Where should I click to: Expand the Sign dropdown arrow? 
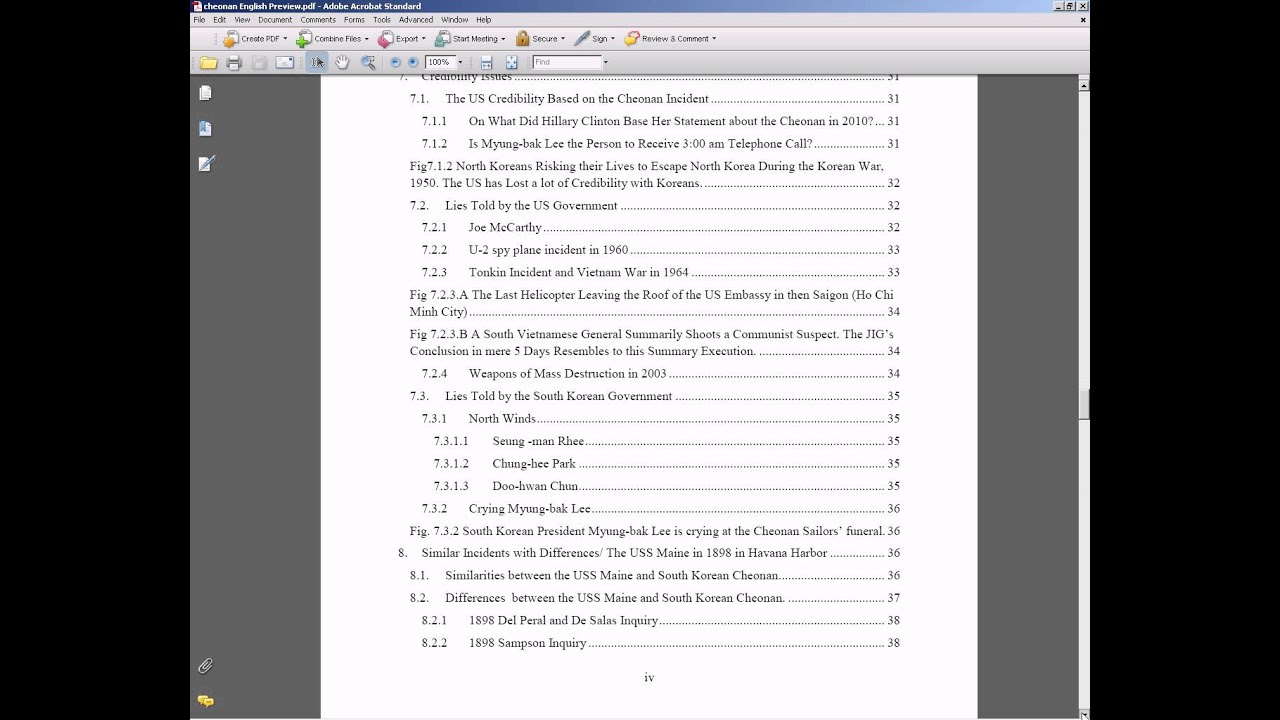pyautogui.click(x=613, y=39)
